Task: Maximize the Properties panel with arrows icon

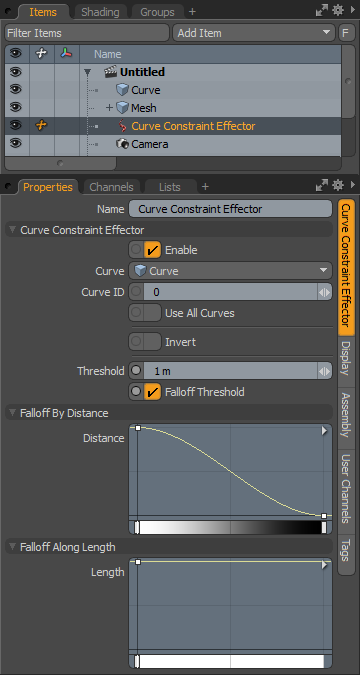Action: click(x=322, y=186)
